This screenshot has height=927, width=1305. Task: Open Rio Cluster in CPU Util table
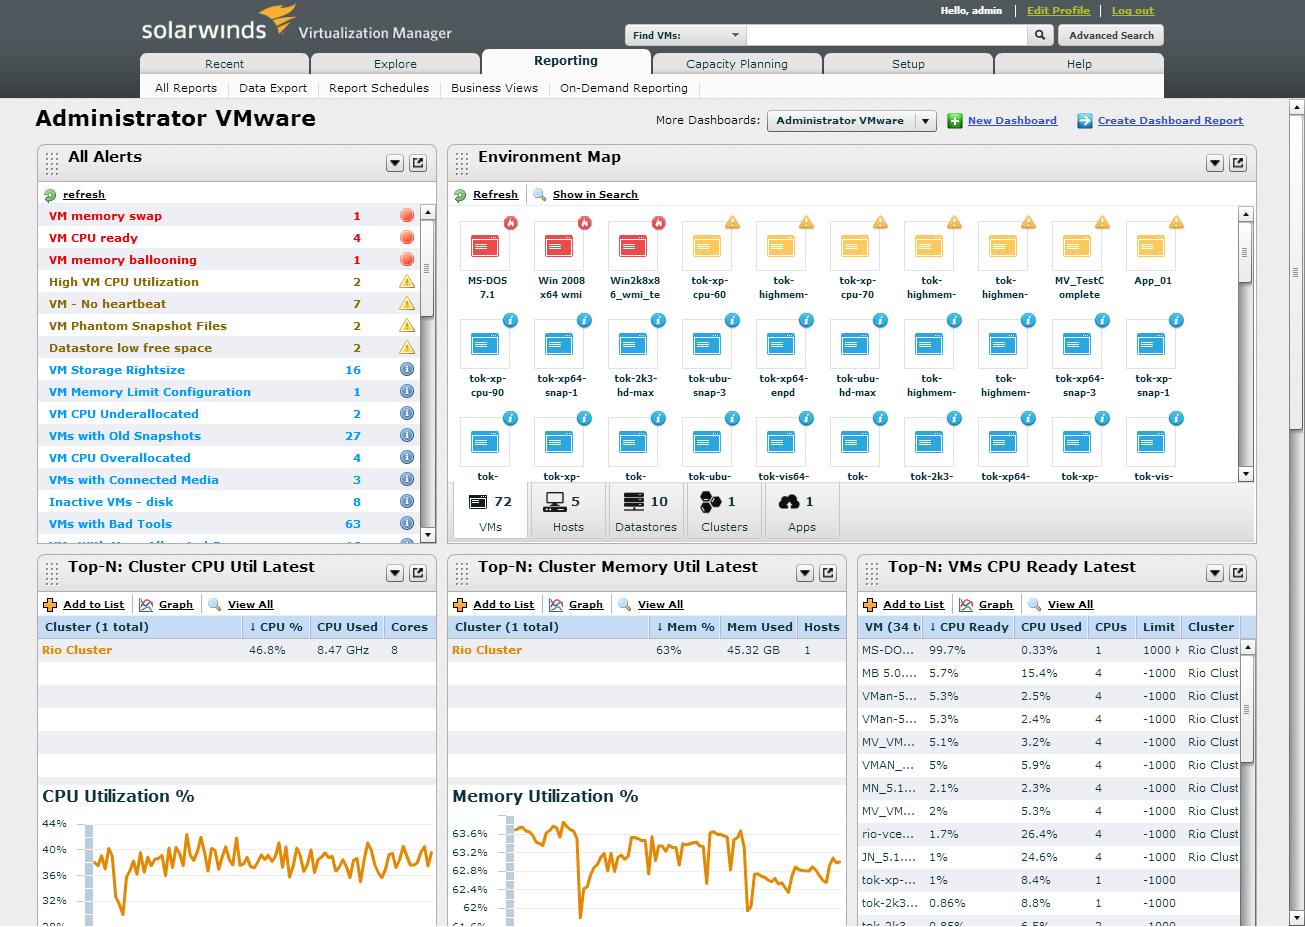pos(77,650)
